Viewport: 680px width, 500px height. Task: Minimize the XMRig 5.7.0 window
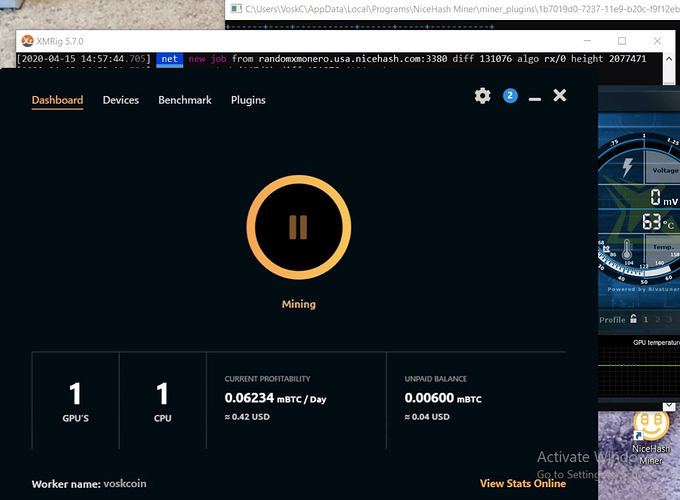[587, 41]
